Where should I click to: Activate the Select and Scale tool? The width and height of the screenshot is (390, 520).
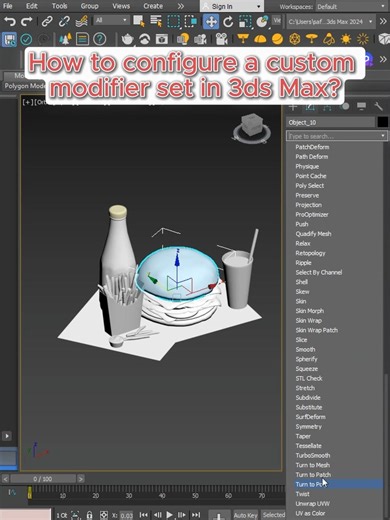(x=245, y=22)
